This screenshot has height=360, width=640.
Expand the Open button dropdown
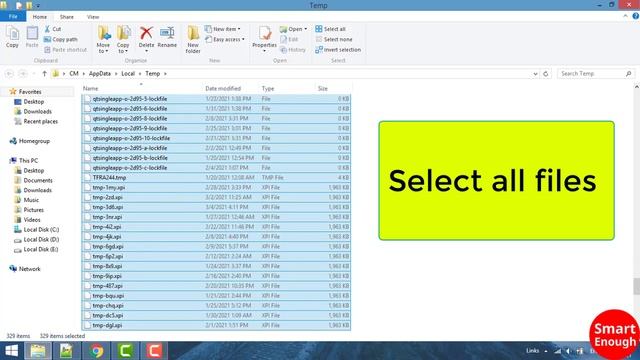305,29
